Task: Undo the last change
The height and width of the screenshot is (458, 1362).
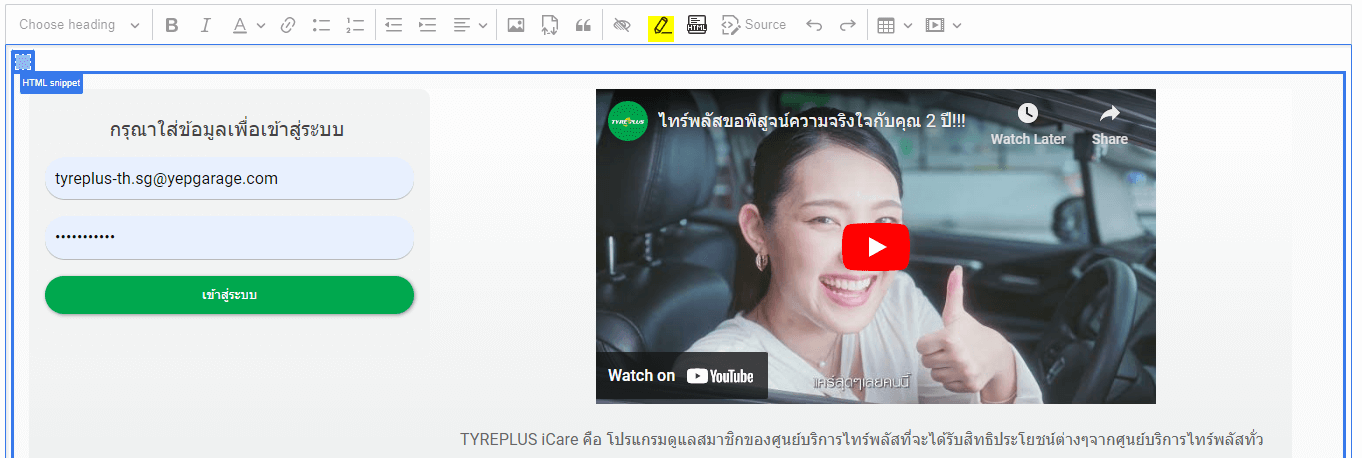Action: click(x=814, y=25)
